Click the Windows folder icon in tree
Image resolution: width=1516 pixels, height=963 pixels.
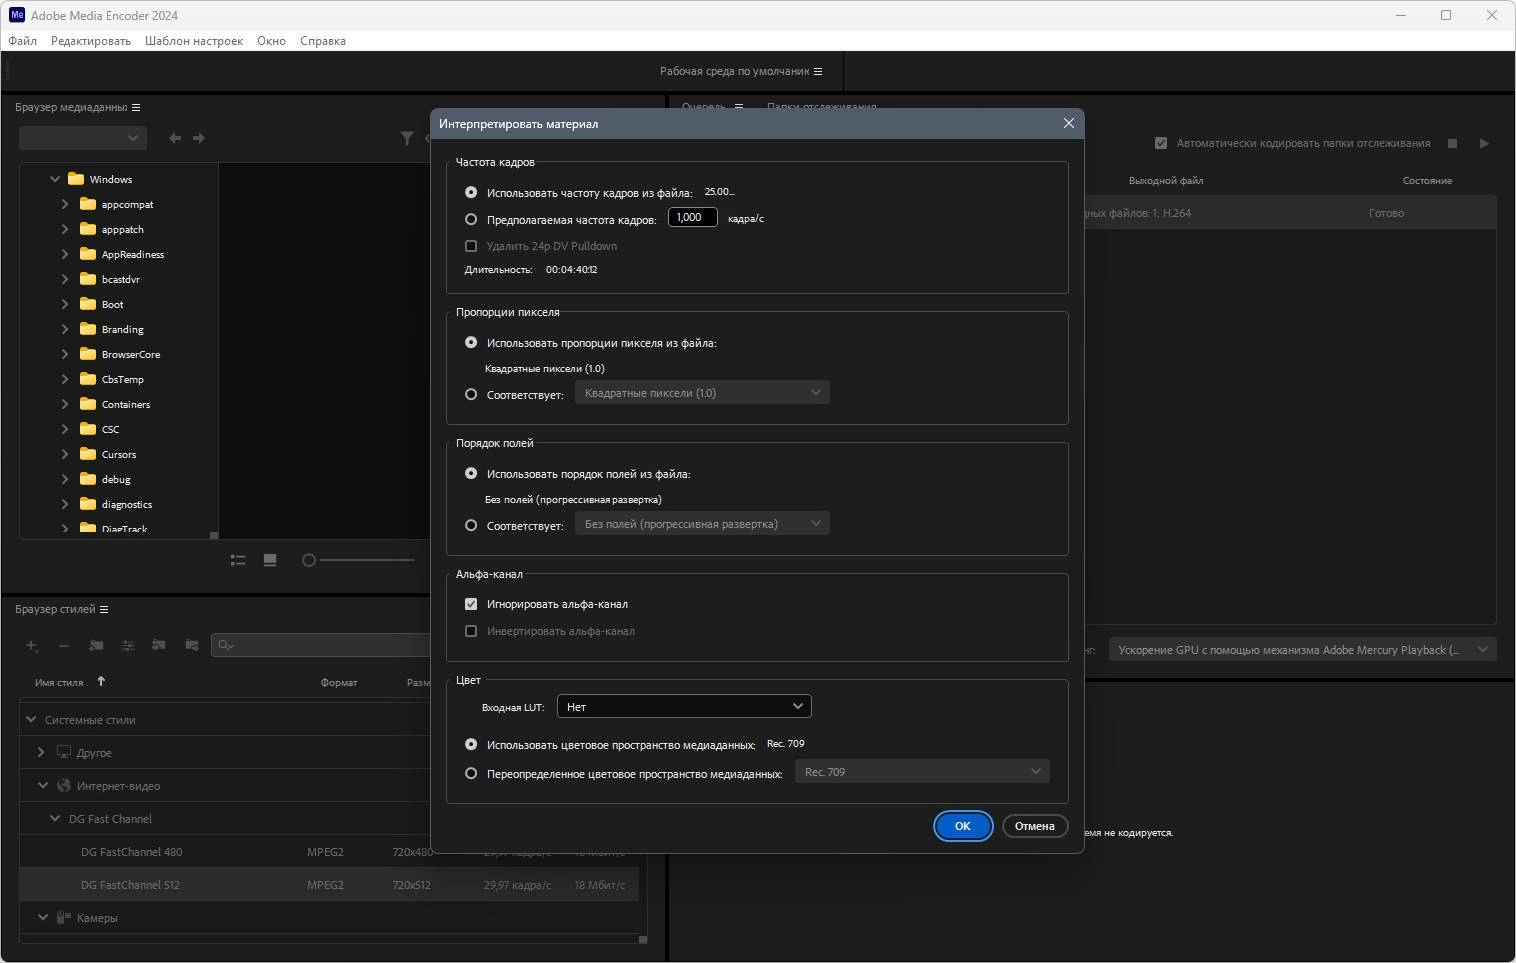pyautogui.click(x=76, y=179)
